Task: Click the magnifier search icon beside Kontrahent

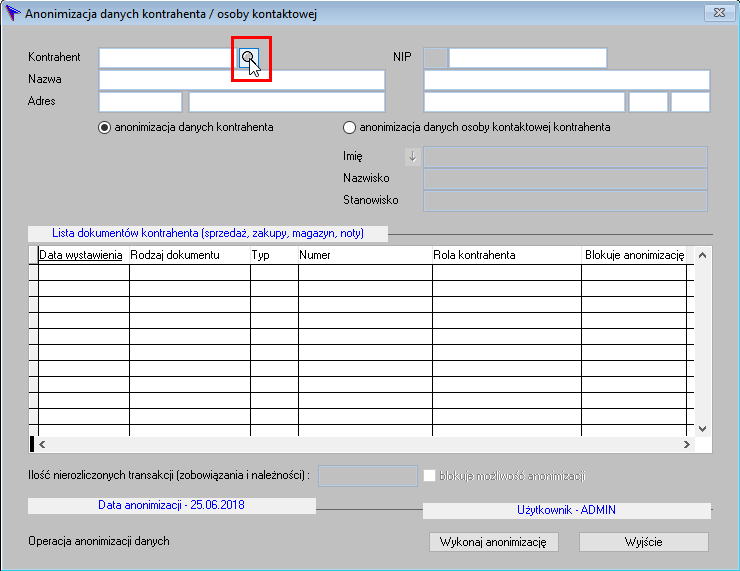Action: [248, 58]
